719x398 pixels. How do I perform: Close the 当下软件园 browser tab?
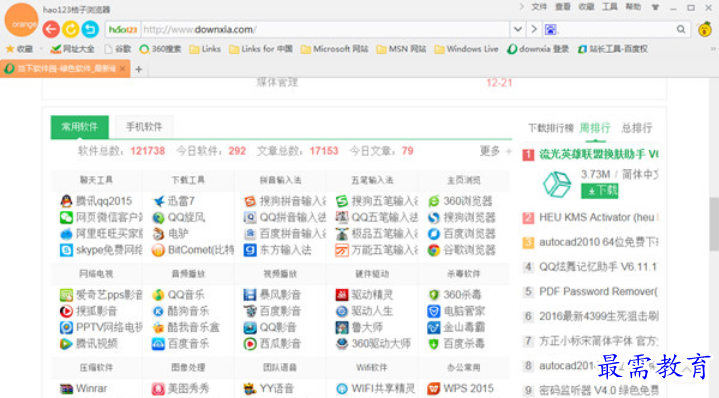click(122, 69)
